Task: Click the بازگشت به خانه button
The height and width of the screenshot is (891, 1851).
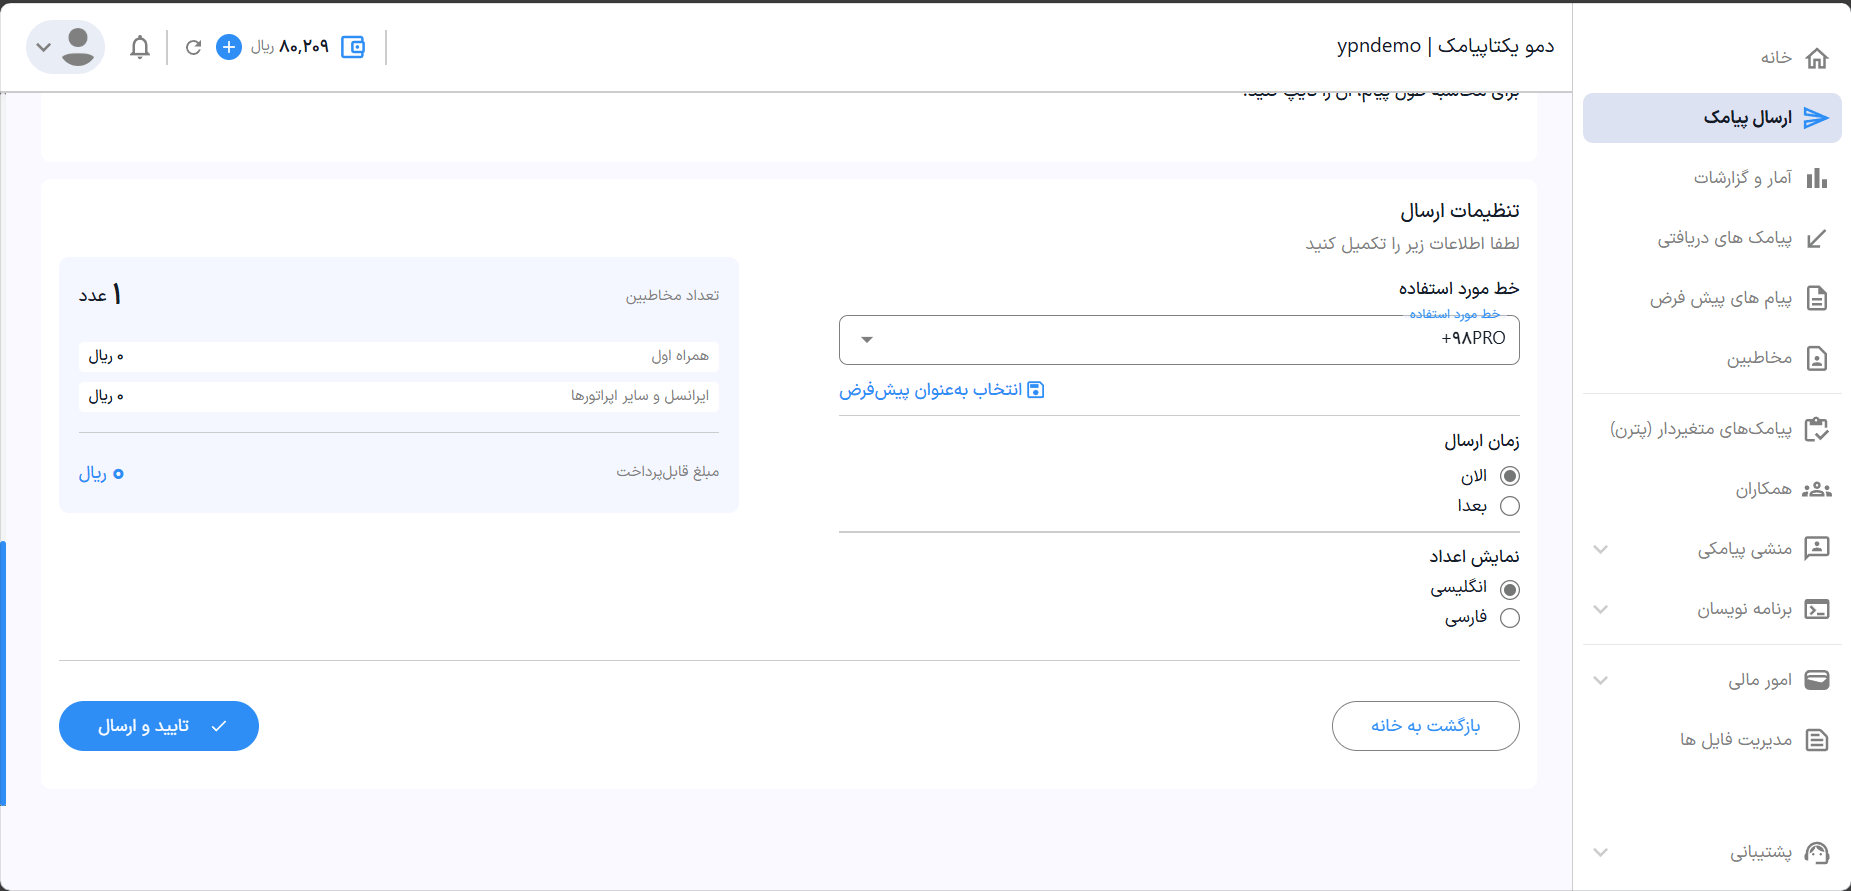Action: (1425, 726)
